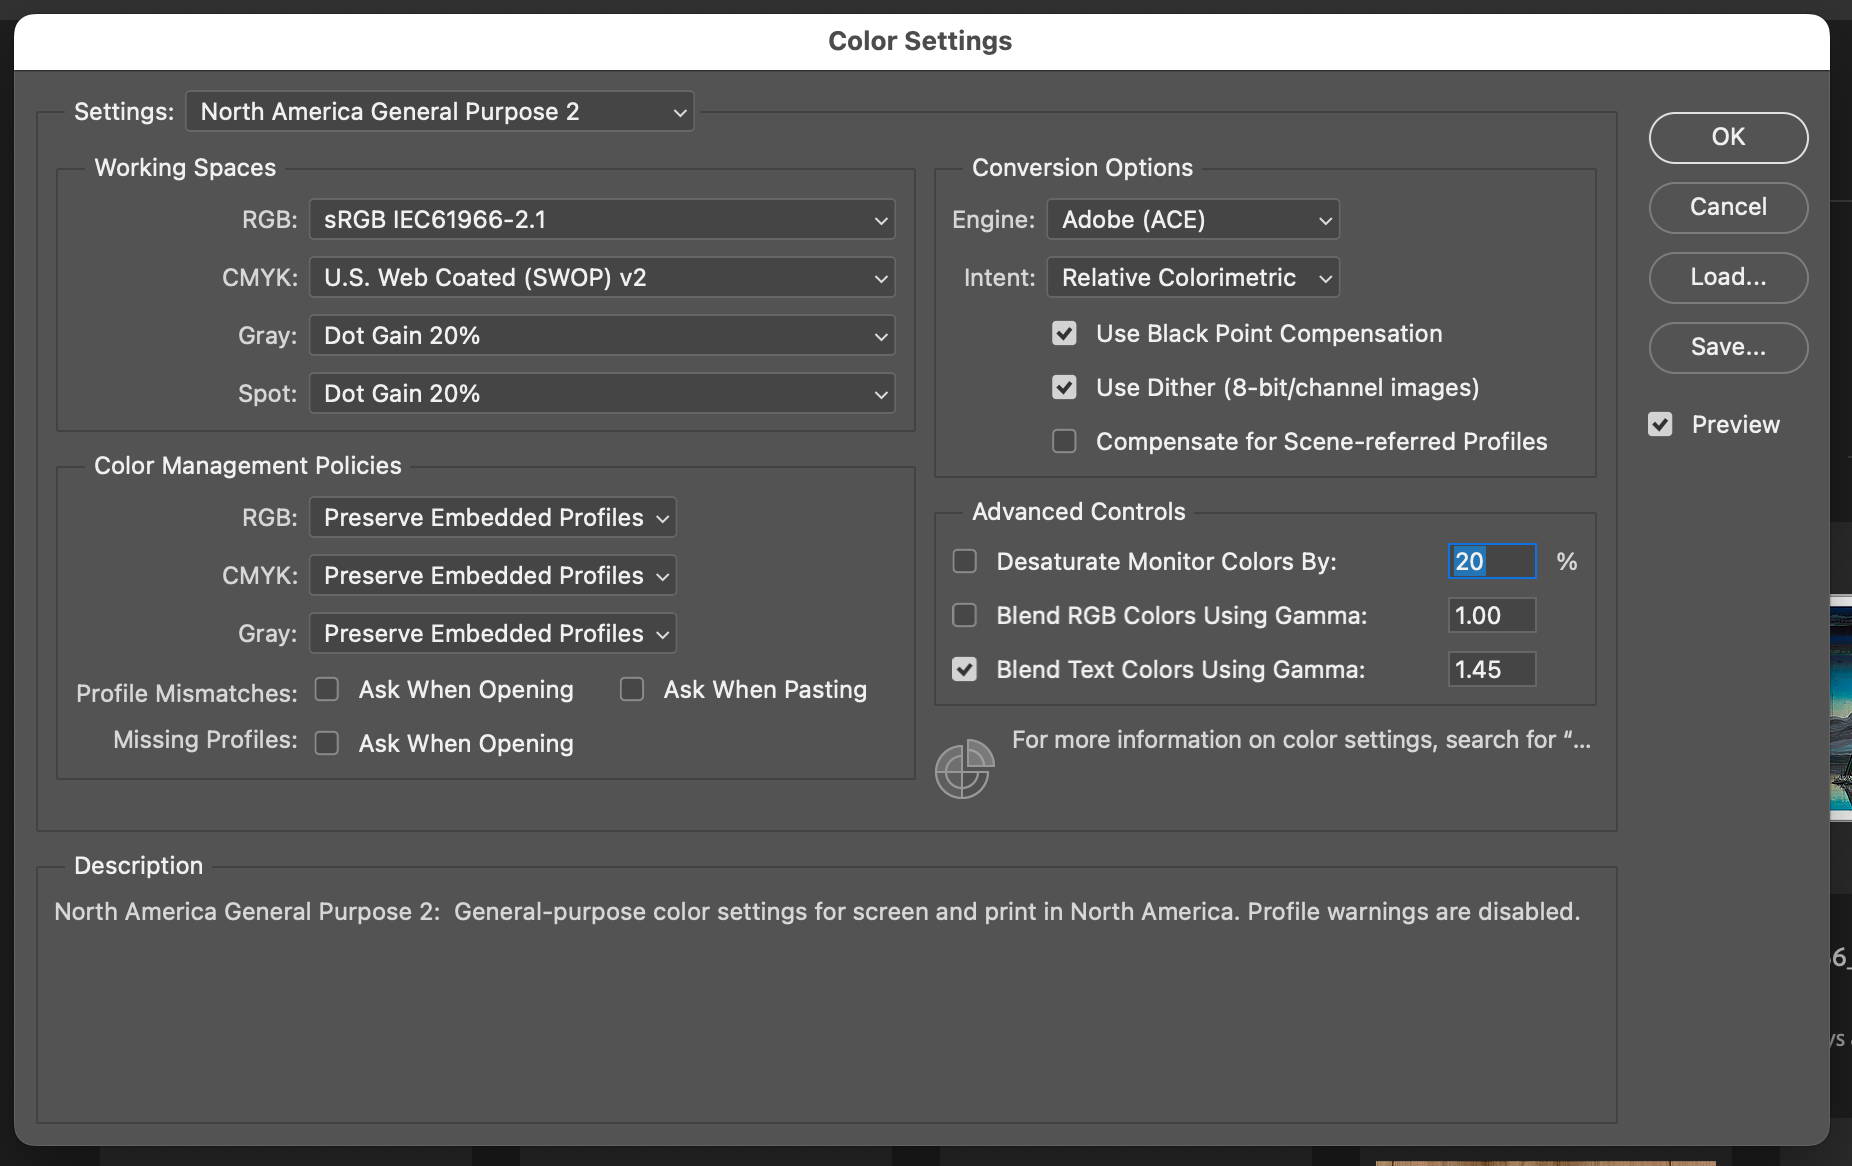This screenshot has height=1166, width=1852.
Task: Click the description text about North America General Purpose 2
Action: (817, 912)
